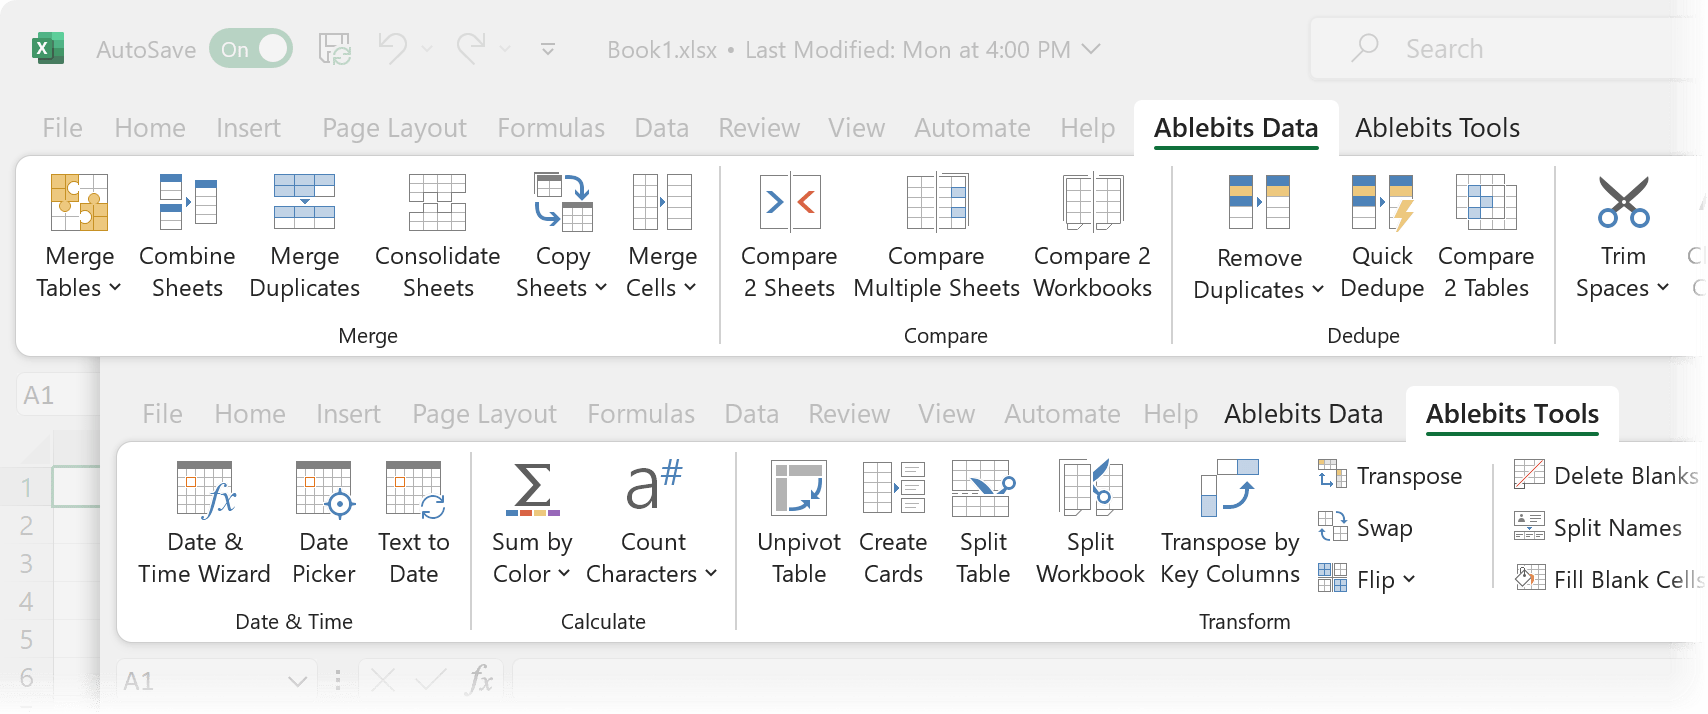Click the Compare 2 Sheets icon
Image resolution: width=1708 pixels, height=714 pixels.
pos(789,202)
